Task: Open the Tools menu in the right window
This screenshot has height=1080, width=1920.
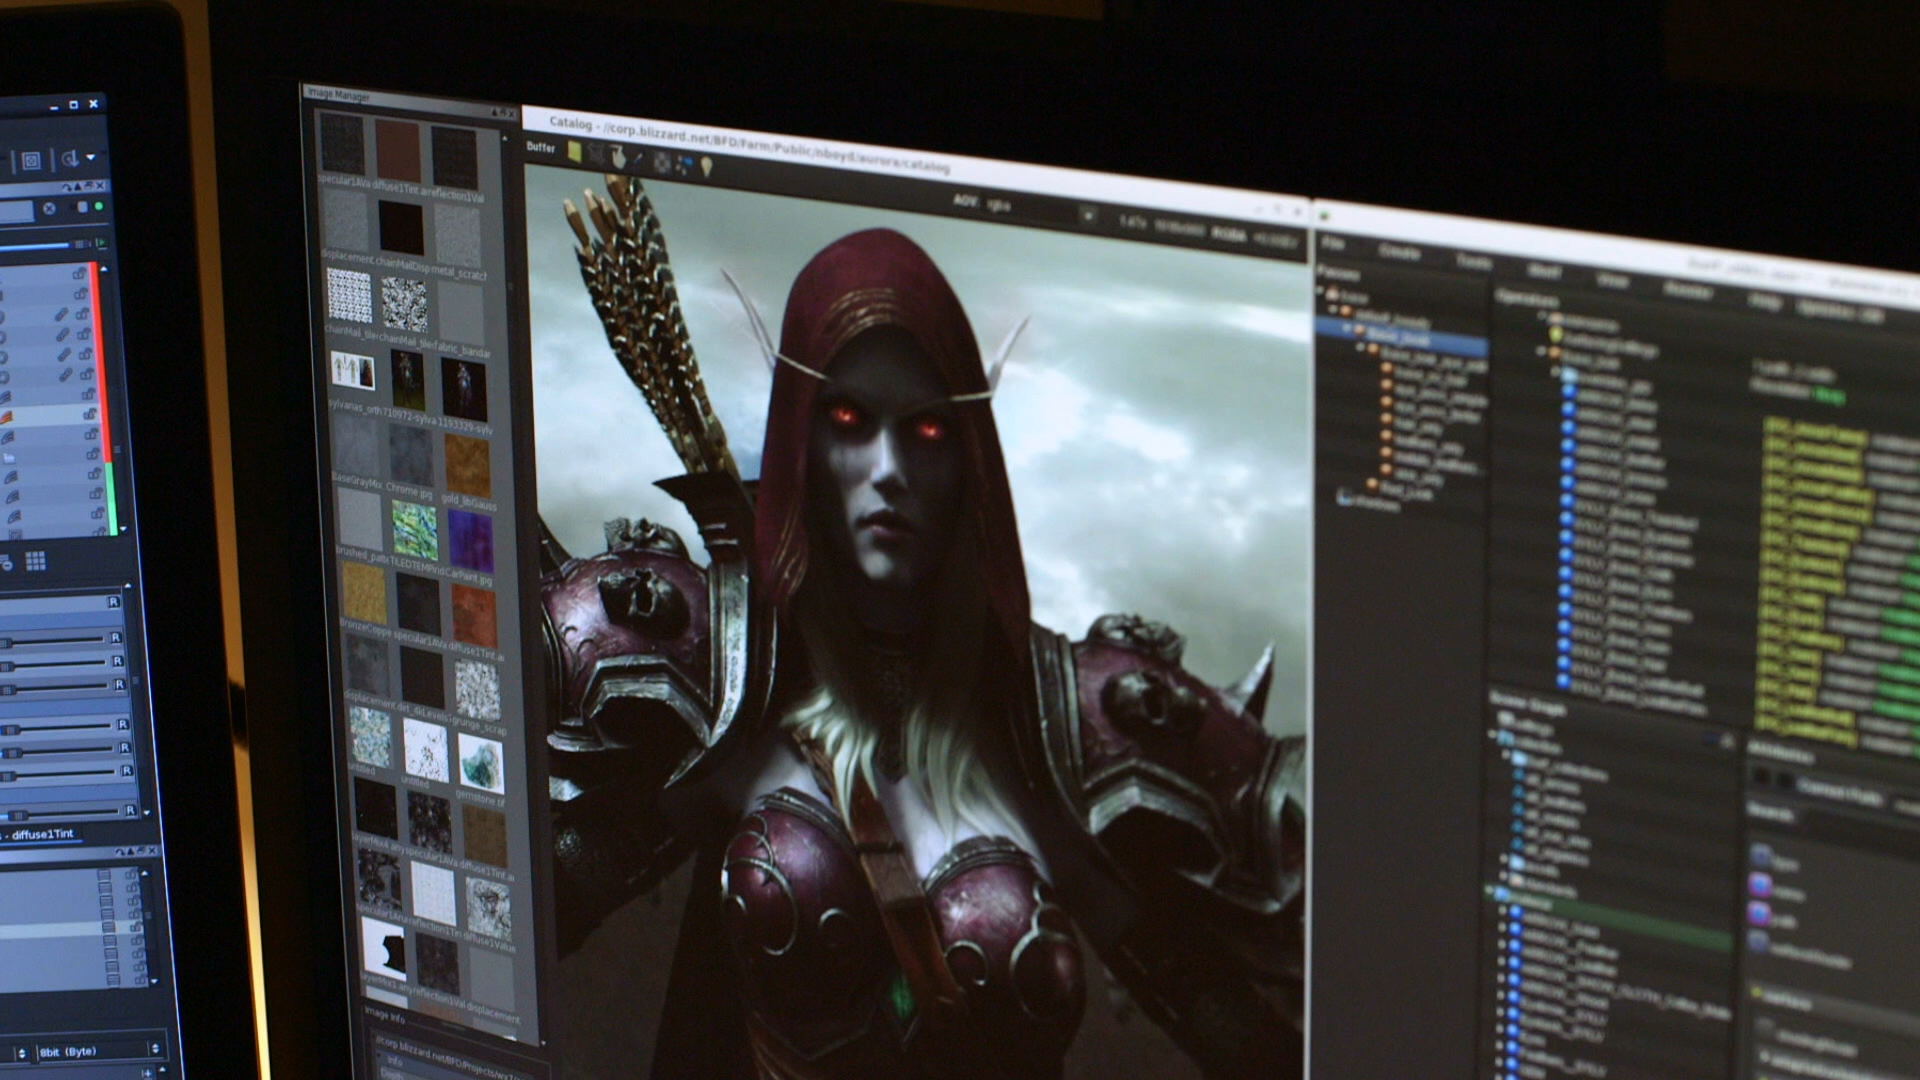Action: [1474, 260]
